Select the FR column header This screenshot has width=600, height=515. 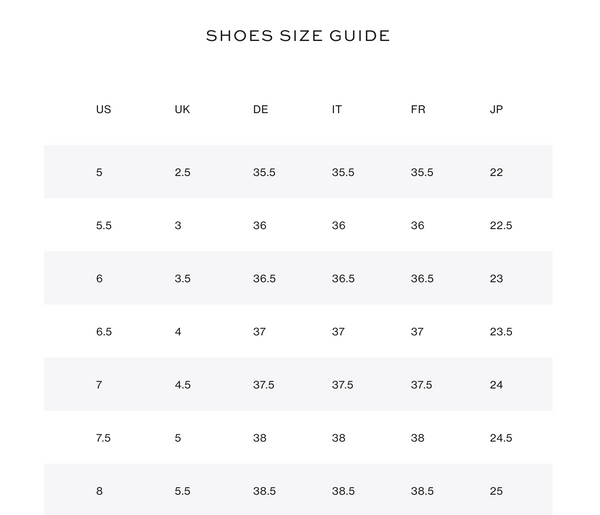click(x=418, y=109)
